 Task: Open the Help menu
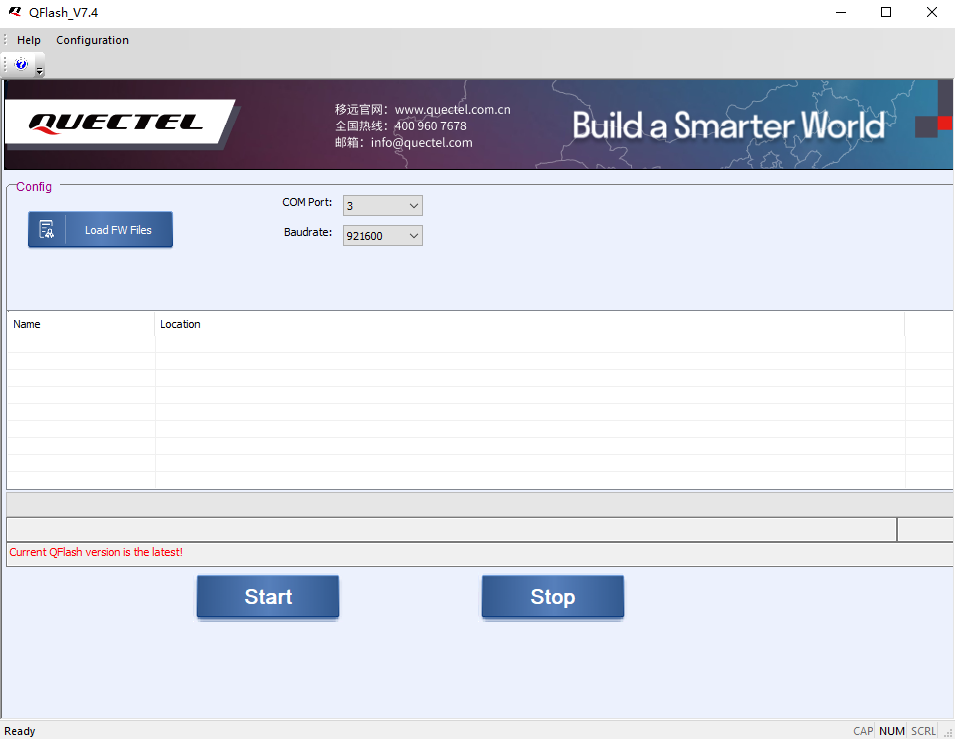click(x=29, y=40)
